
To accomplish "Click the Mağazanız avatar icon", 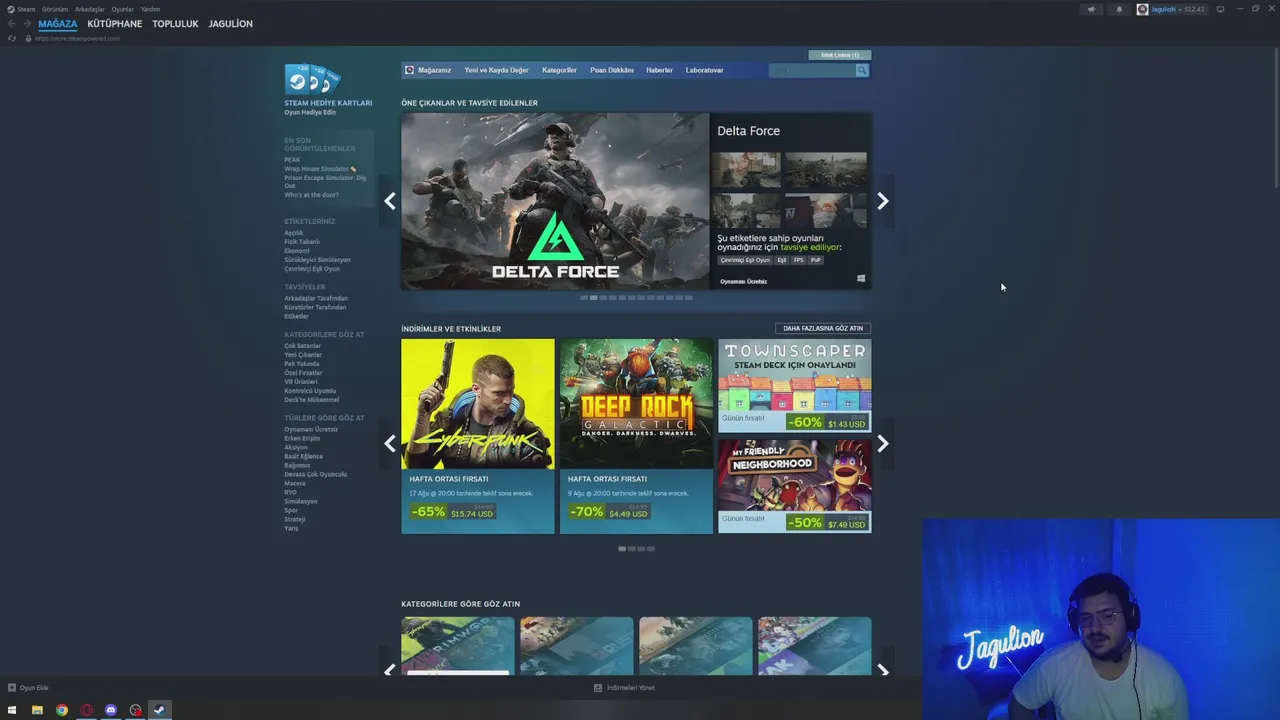I will tap(409, 70).
